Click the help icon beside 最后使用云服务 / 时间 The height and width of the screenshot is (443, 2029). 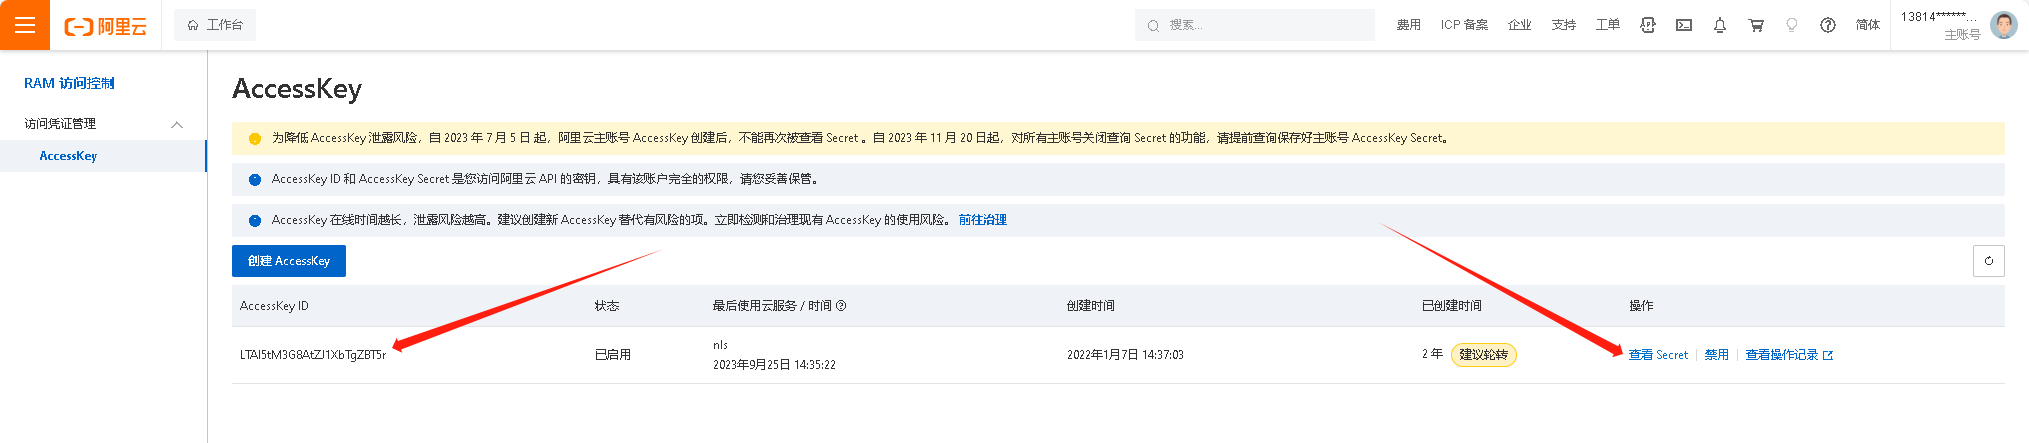[841, 306]
